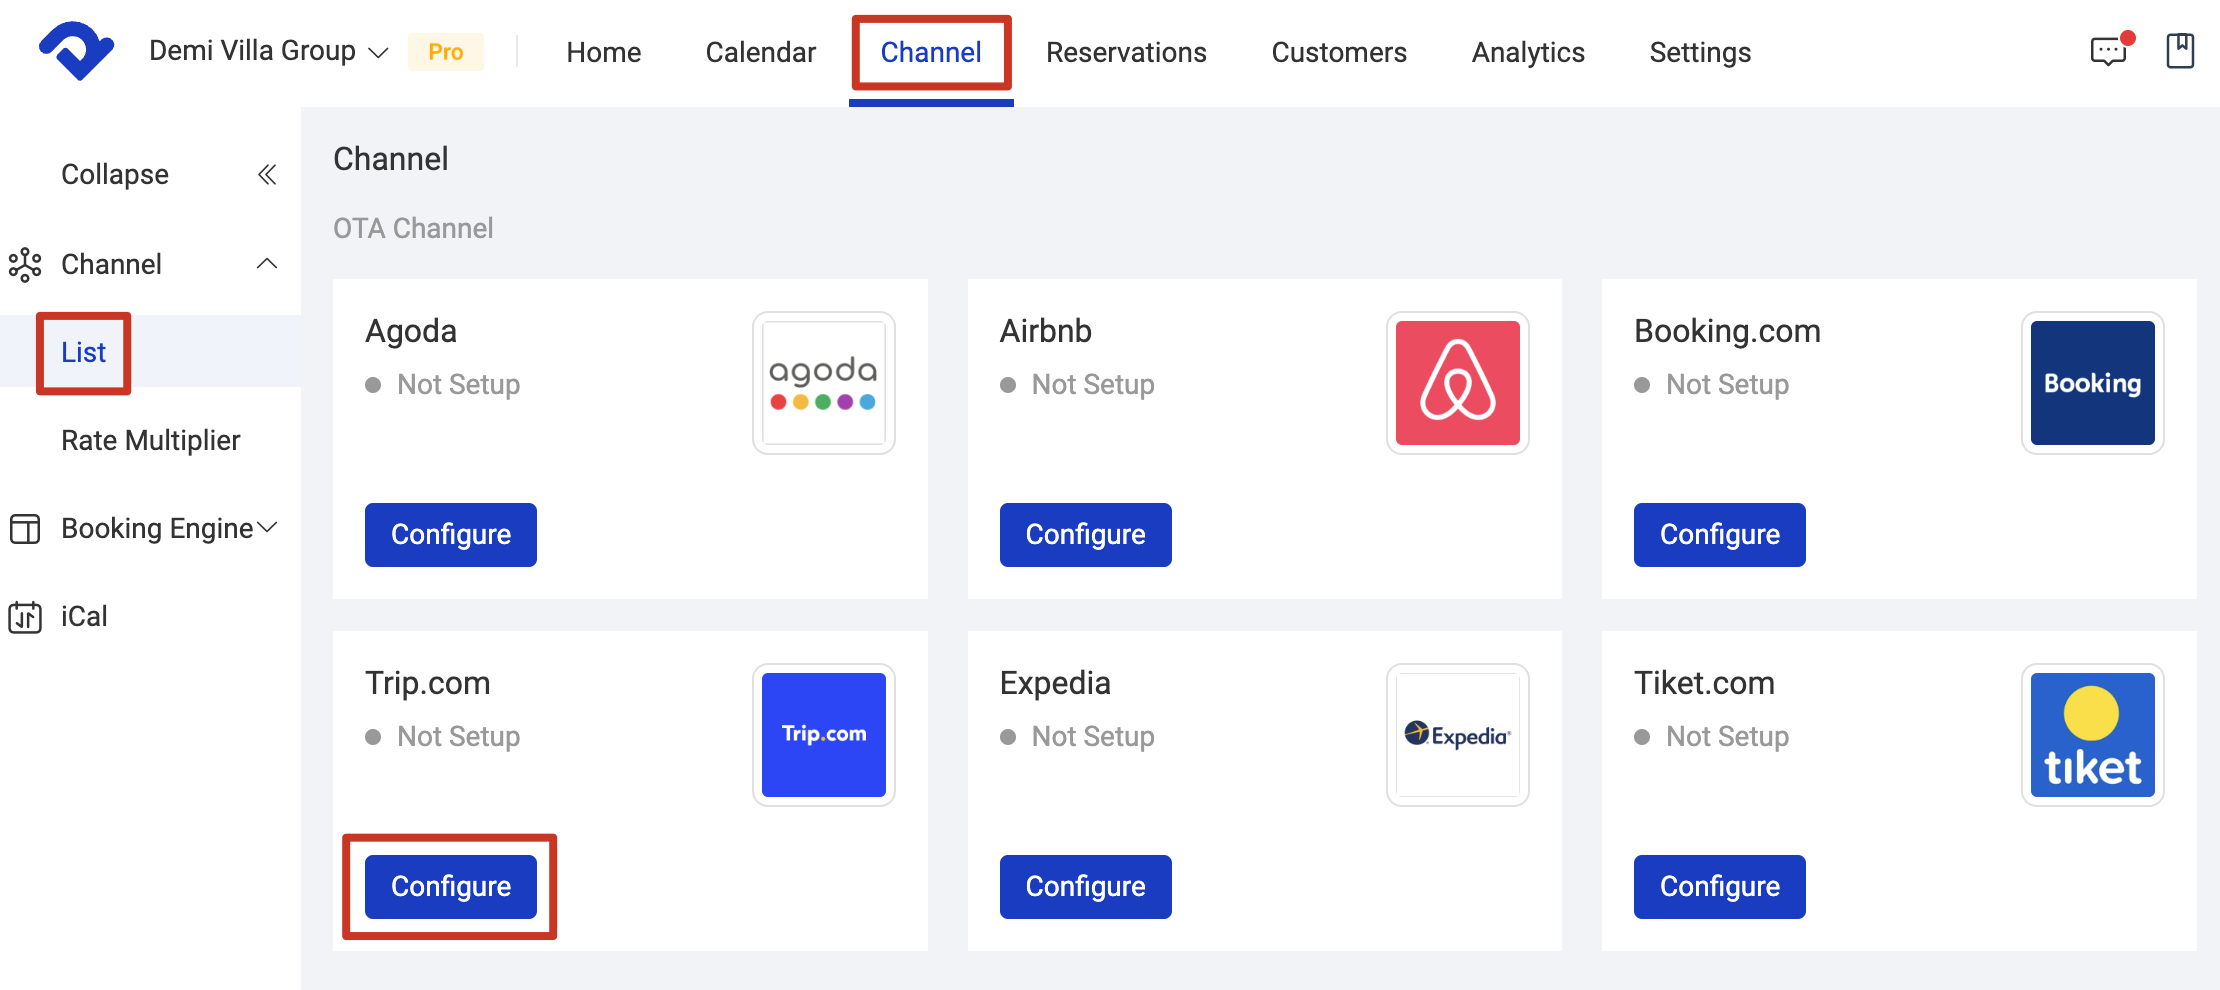Viewport: 2220px width, 990px height.
Task: Open the Analytics menu item
Action: (1527, 52)
